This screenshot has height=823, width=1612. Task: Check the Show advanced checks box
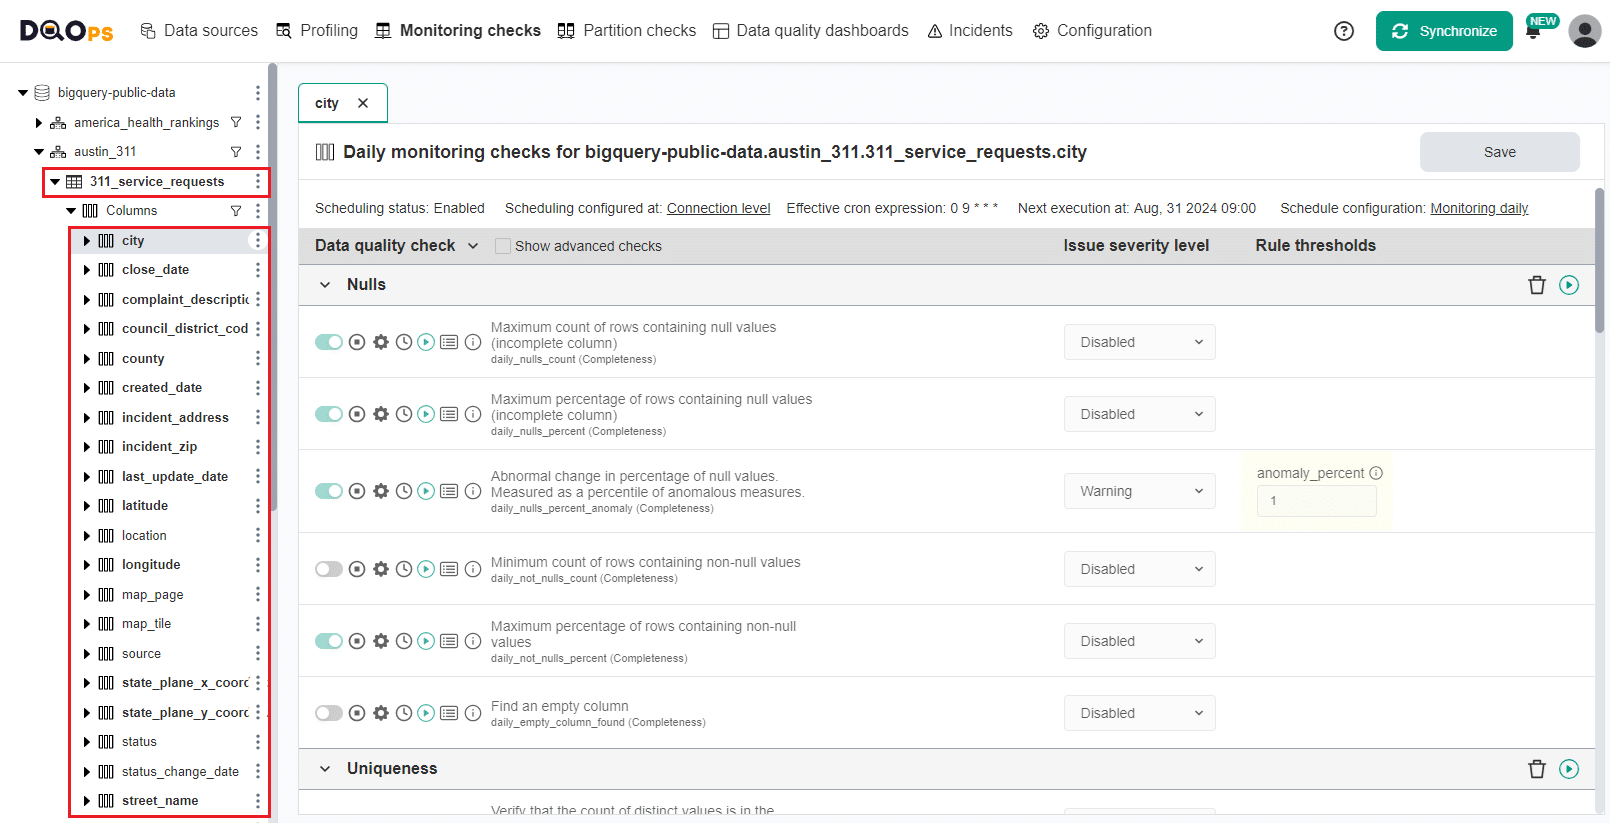coord(503,246)
